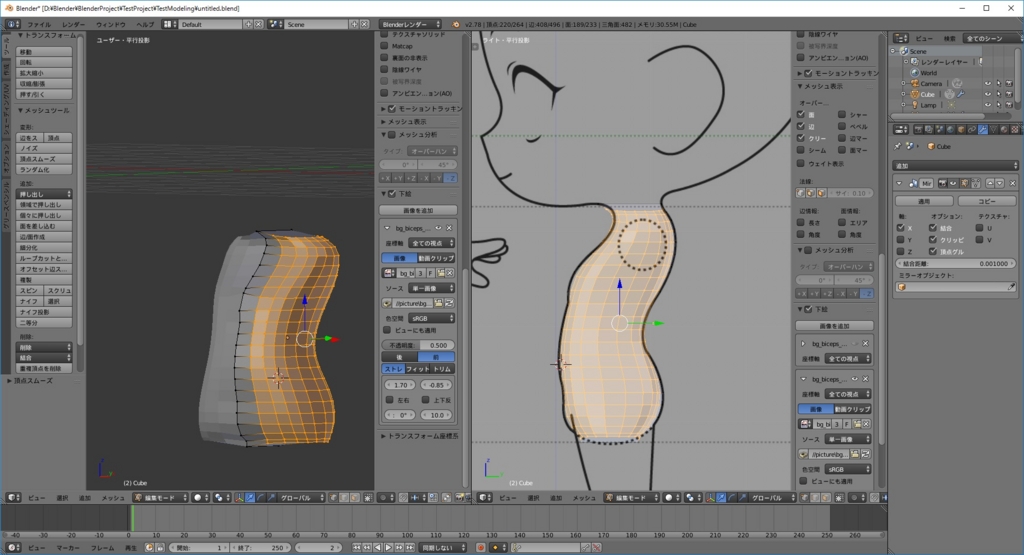This screenshot has height=555, width=1024.
Task: Click the Camera object icon in outliner
Action: click(914, 84)
